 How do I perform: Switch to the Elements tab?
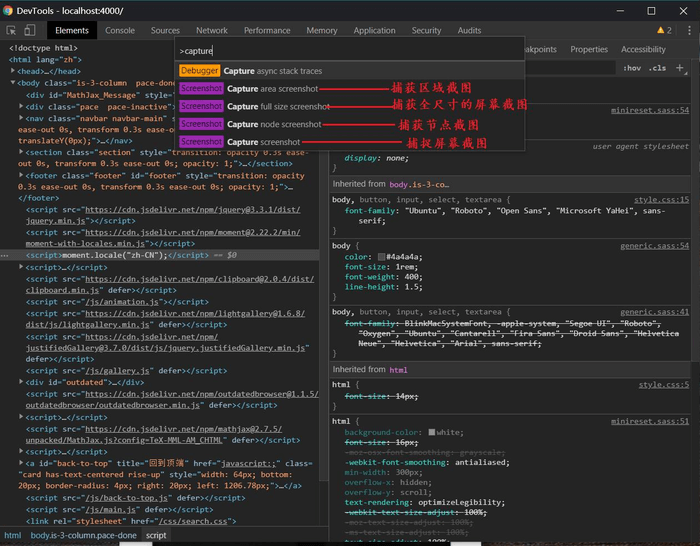click(72, 30)
